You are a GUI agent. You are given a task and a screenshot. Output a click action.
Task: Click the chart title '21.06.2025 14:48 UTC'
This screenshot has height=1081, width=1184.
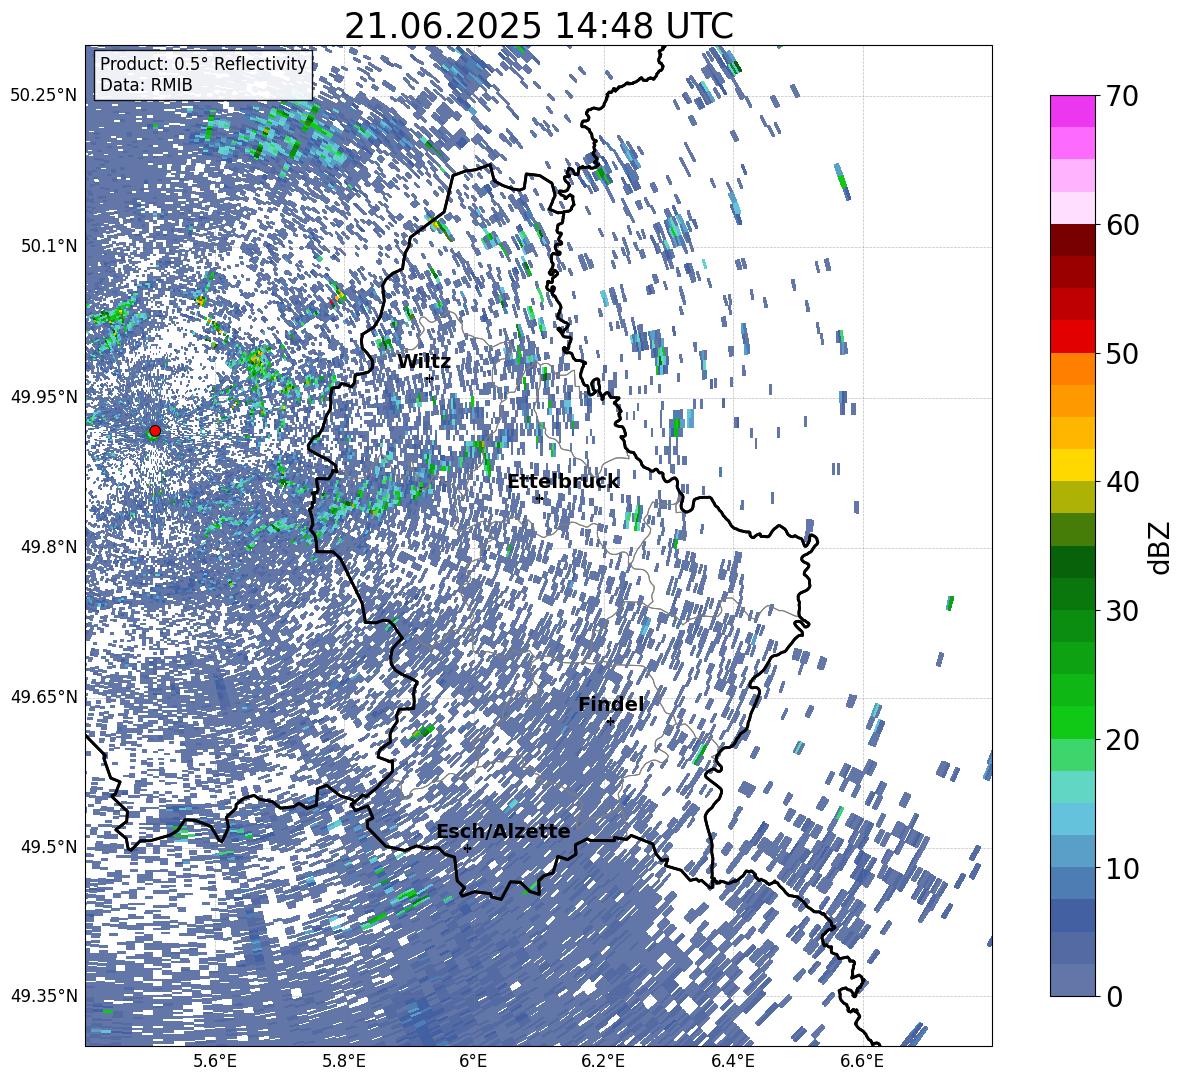[538, 26]
